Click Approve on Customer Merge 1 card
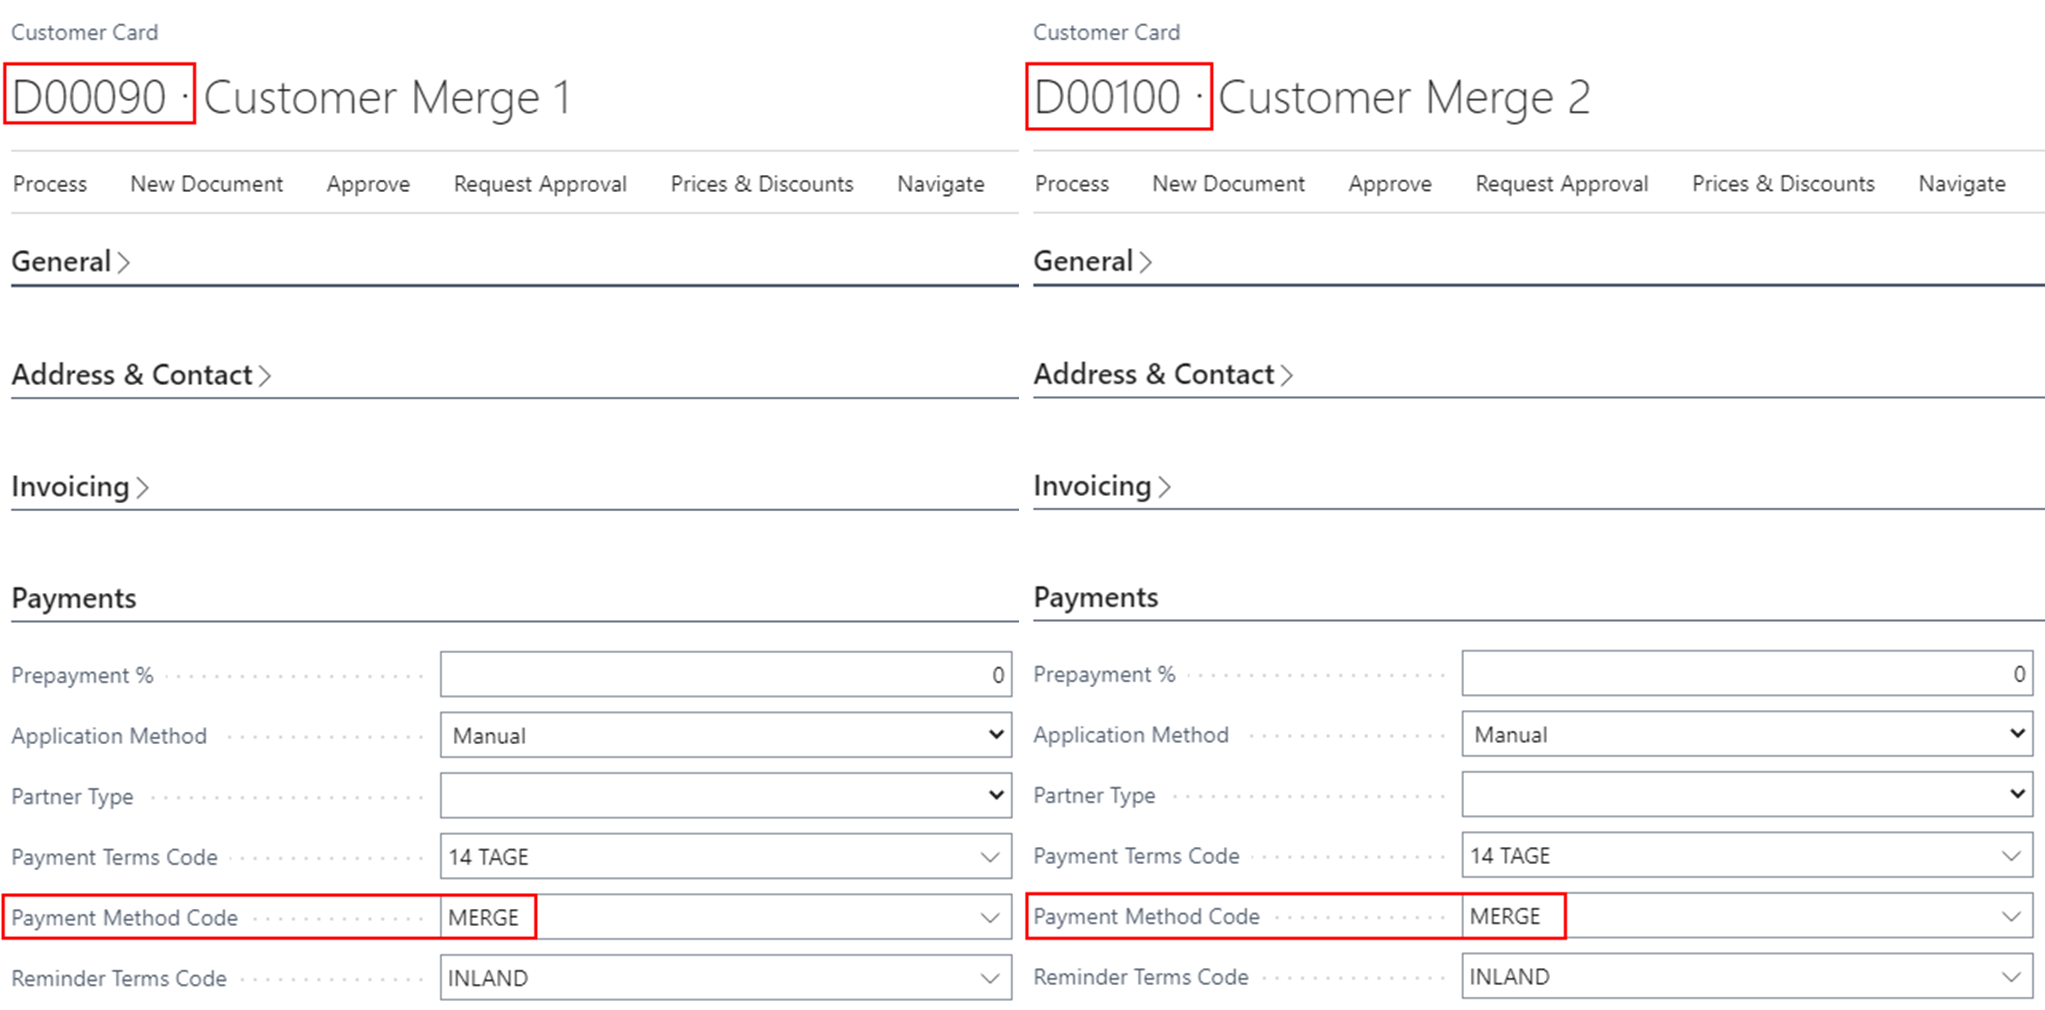 point(368,184)
